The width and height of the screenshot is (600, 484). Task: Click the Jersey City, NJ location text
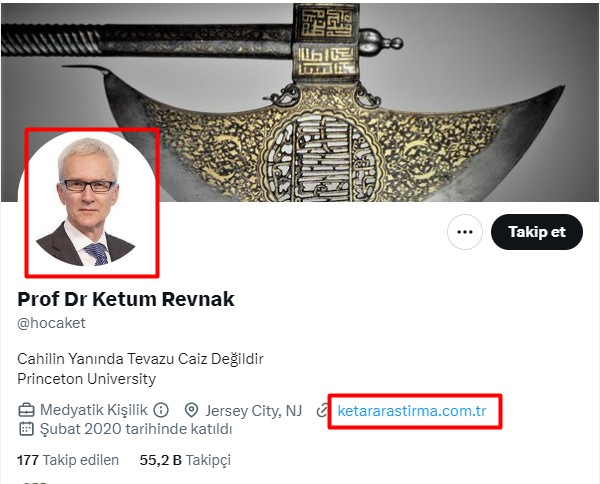(254, 411)
